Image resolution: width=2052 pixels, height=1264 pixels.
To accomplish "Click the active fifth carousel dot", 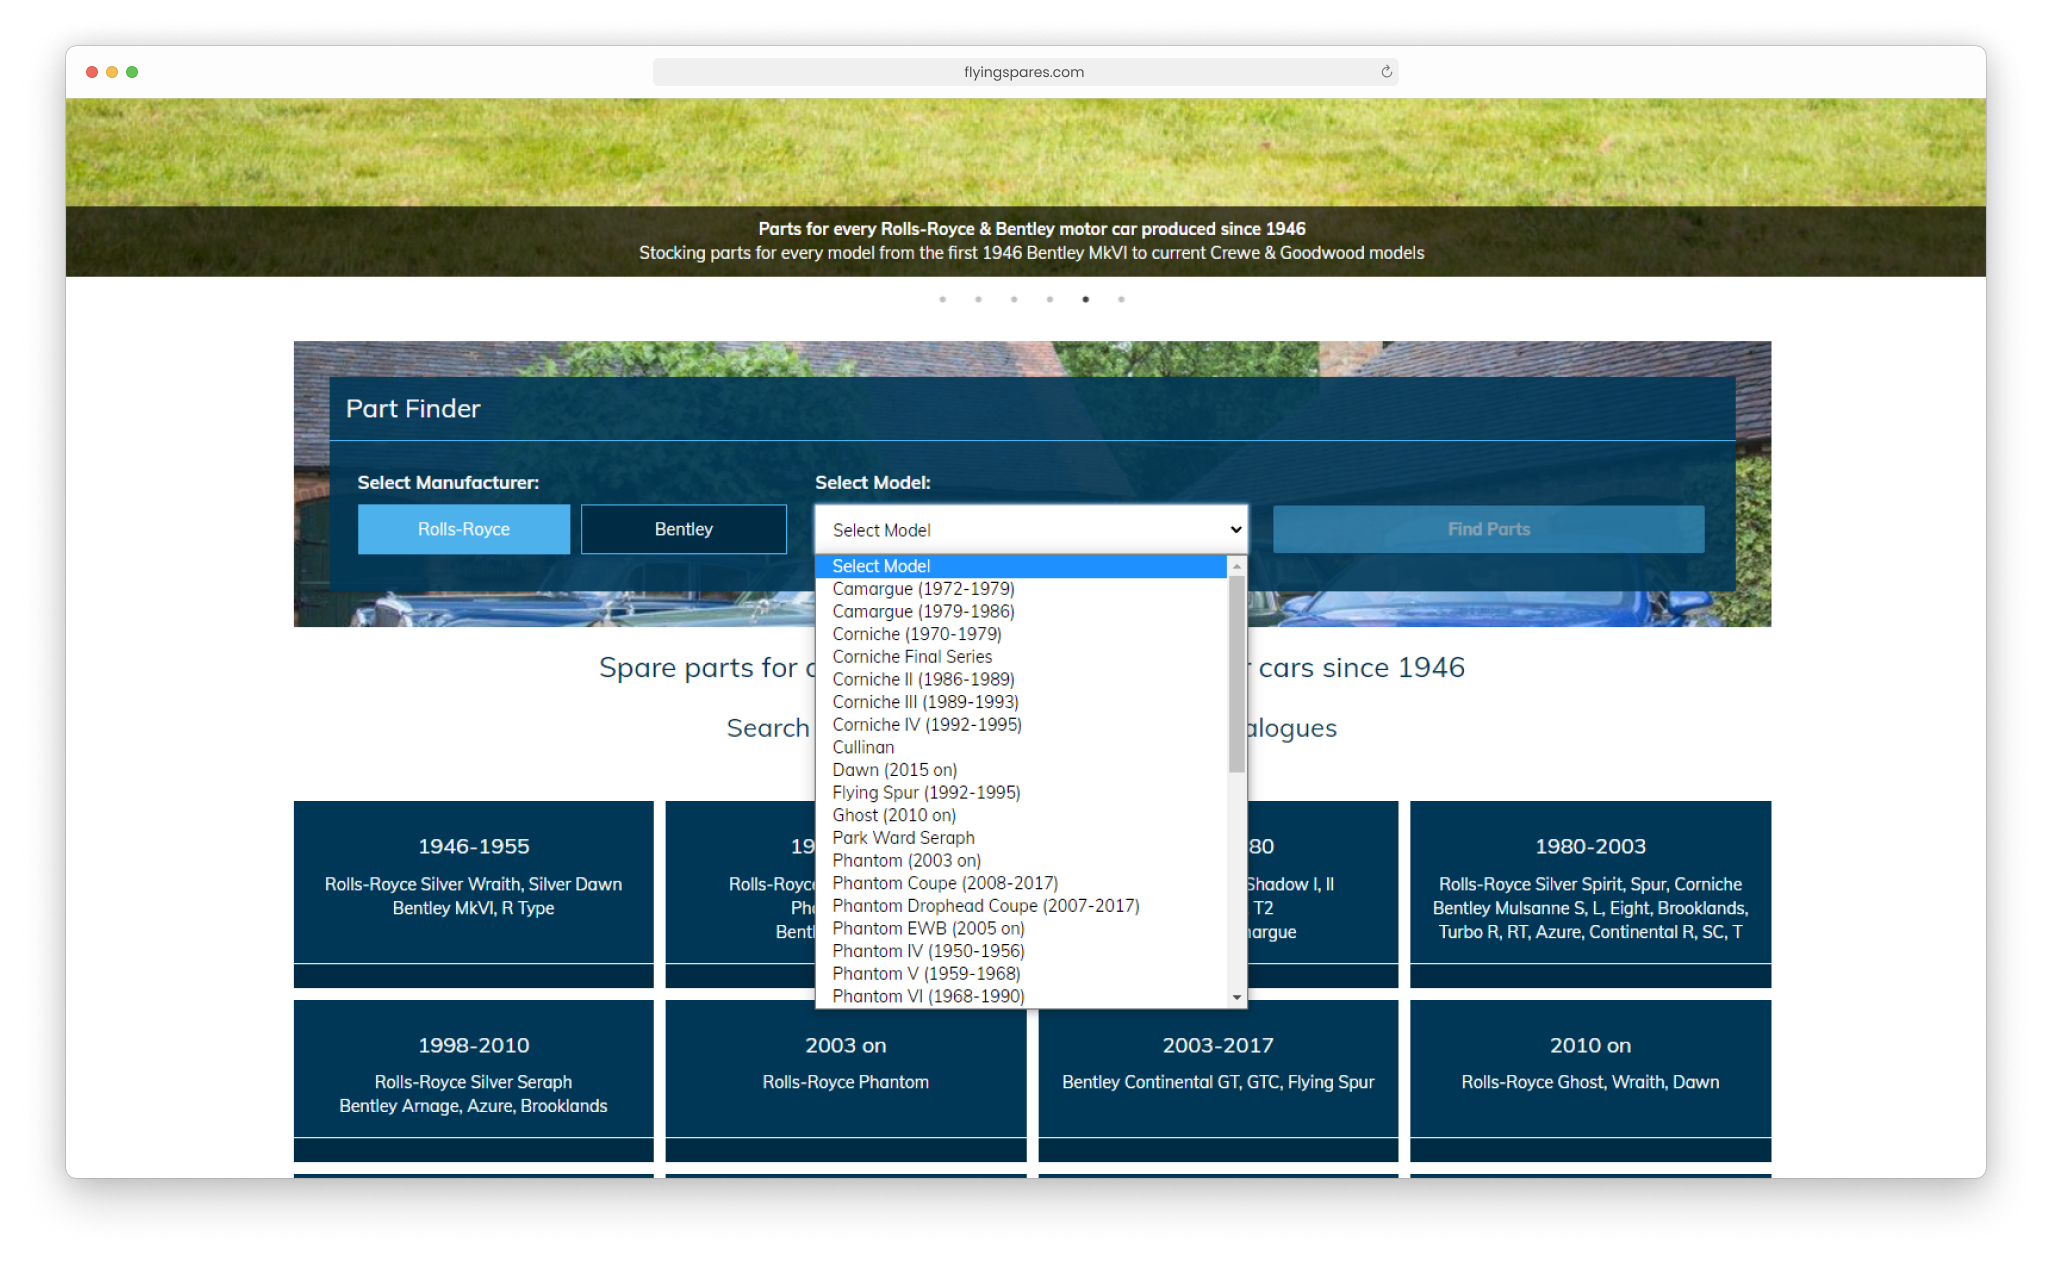I will click(1086, 299).
